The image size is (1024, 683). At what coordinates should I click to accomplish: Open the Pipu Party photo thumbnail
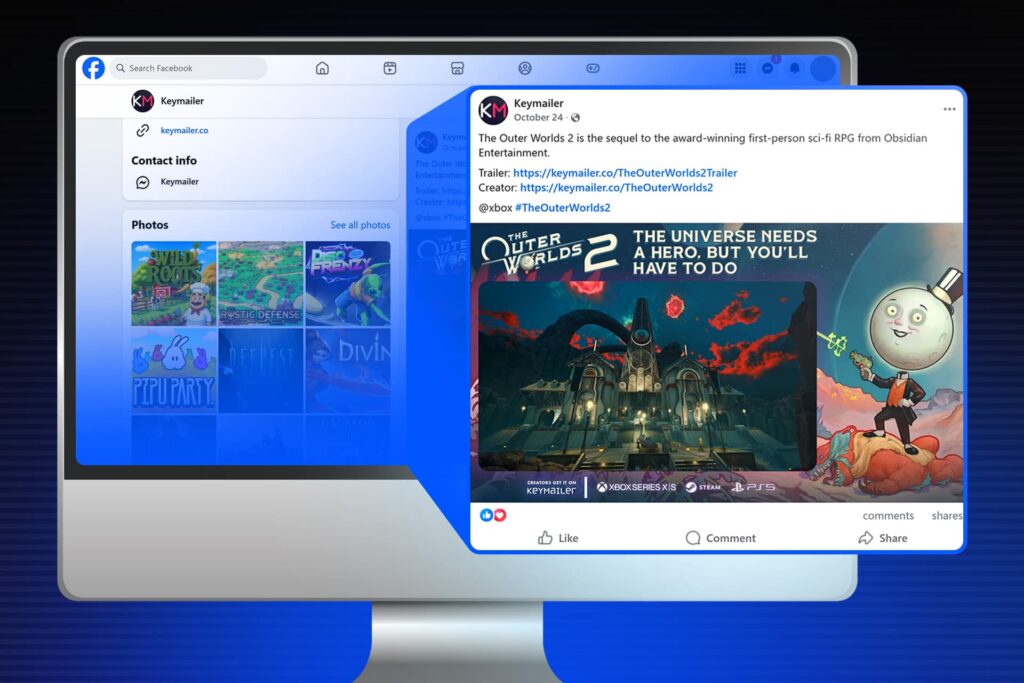pos(174,370)
